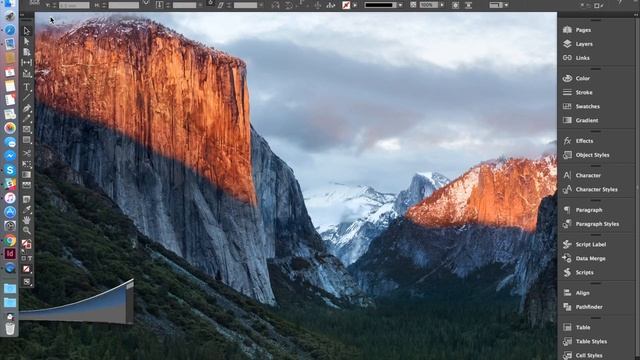Select the Note tool
The height and width of the screenshot is (360, 640).
tap(27, 199)
